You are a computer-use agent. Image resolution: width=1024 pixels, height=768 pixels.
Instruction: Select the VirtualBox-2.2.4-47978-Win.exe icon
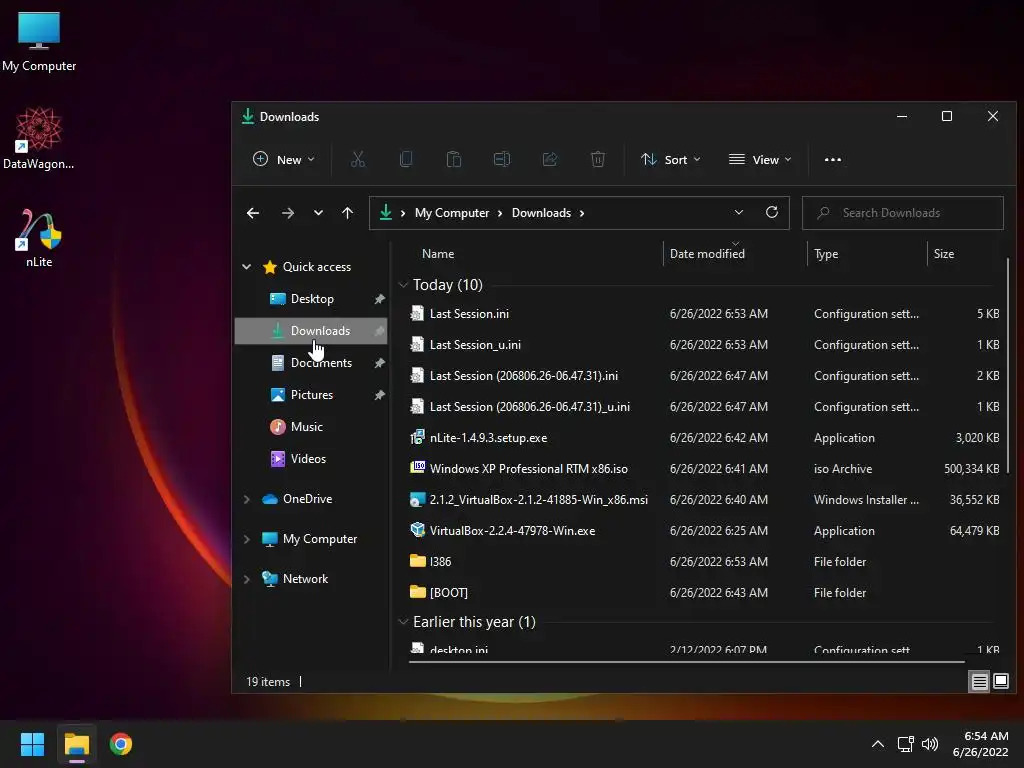[417, 530]
